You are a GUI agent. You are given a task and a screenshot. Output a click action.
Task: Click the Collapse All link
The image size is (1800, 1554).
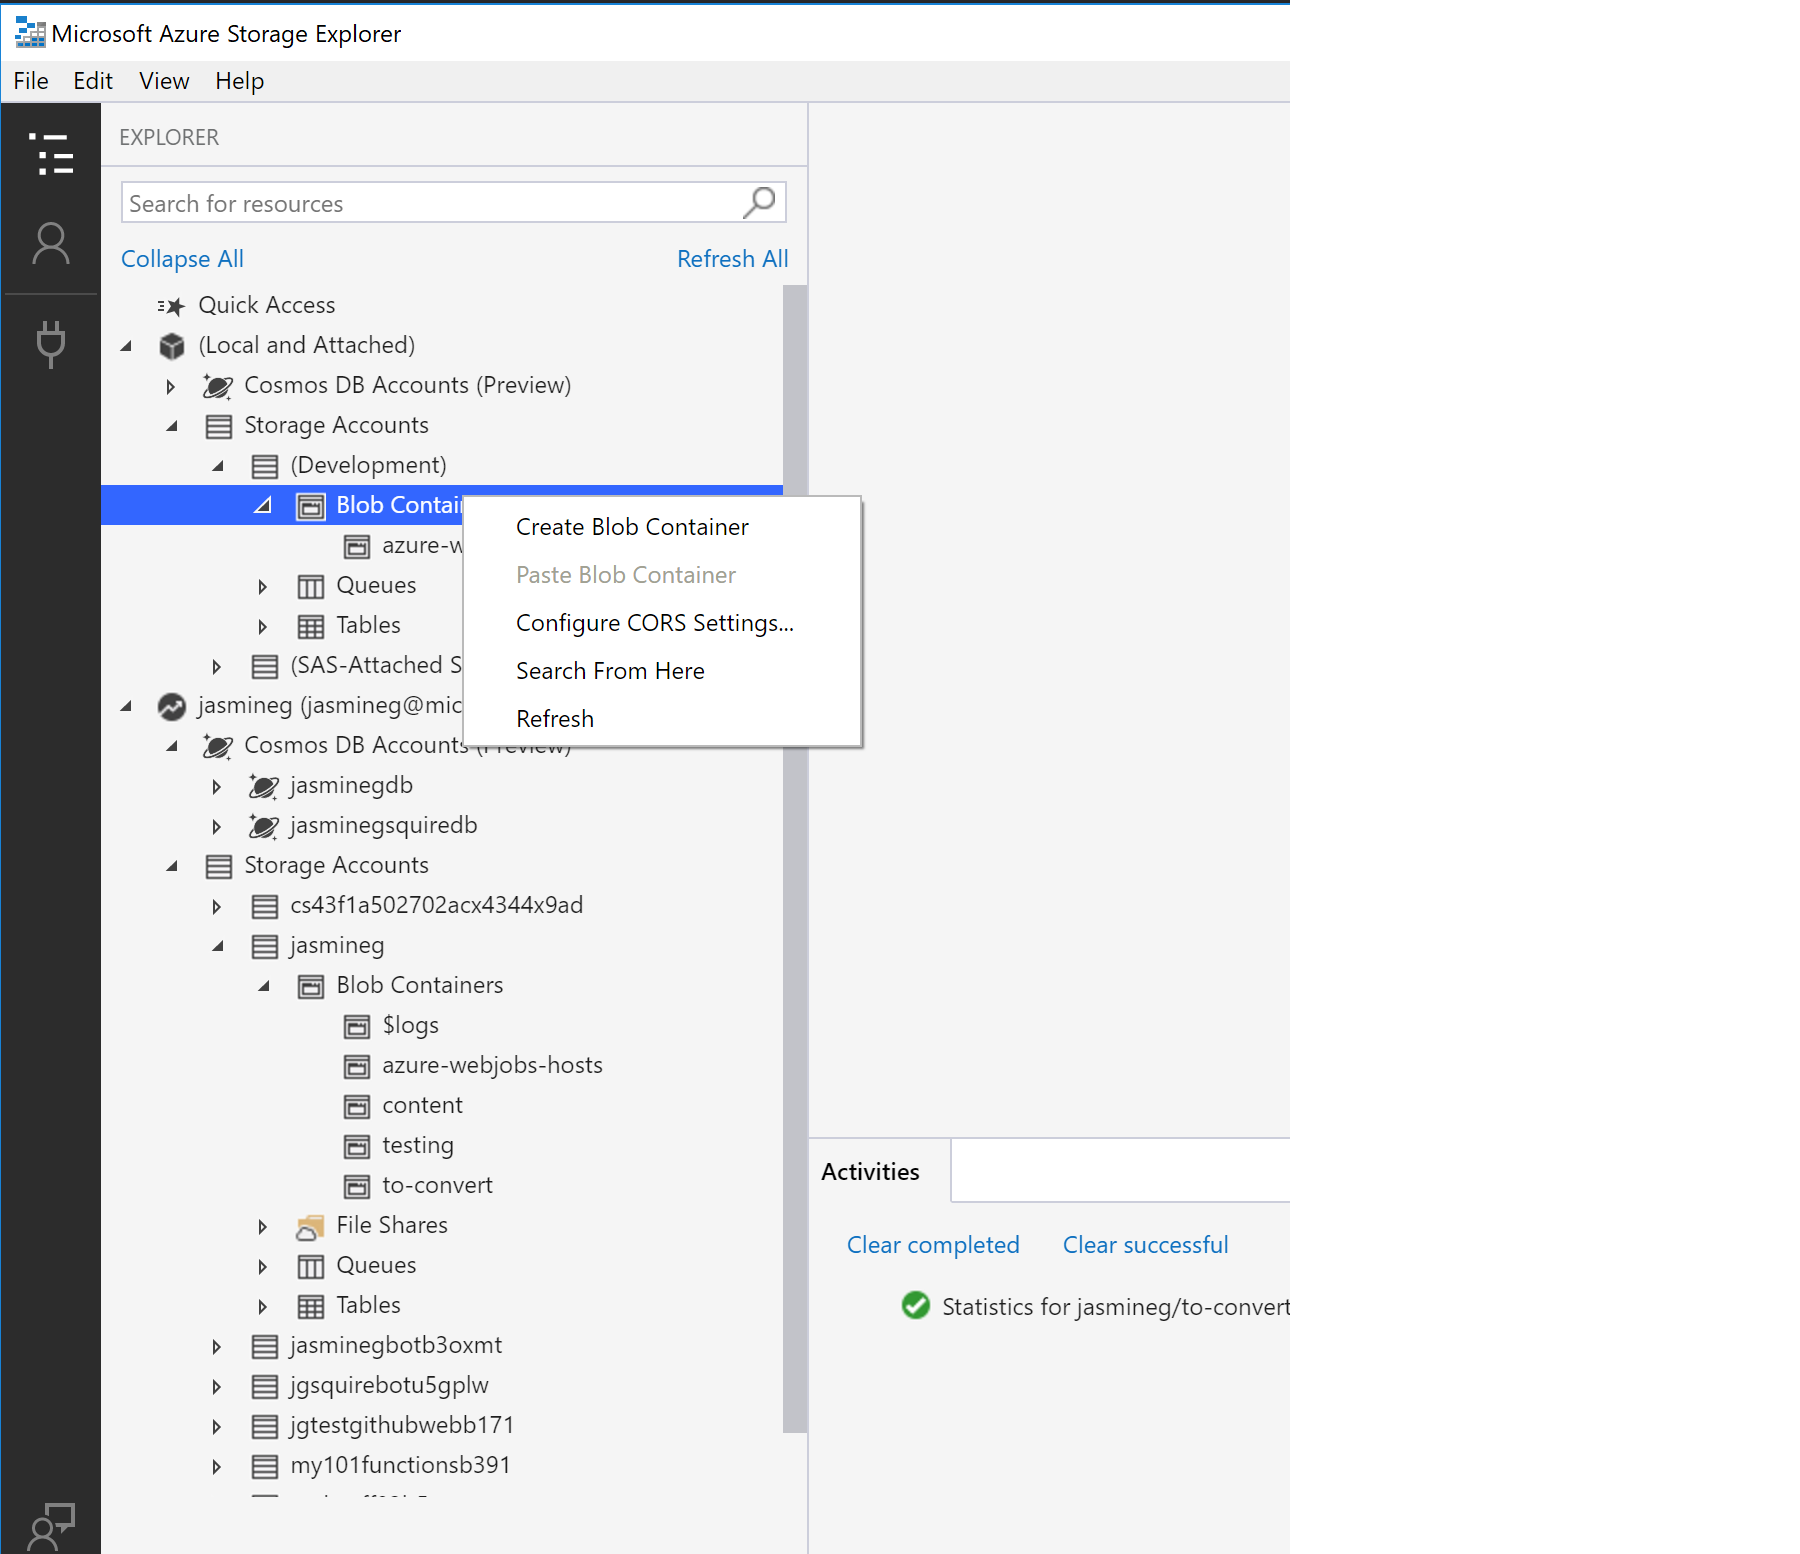point(182,259)
